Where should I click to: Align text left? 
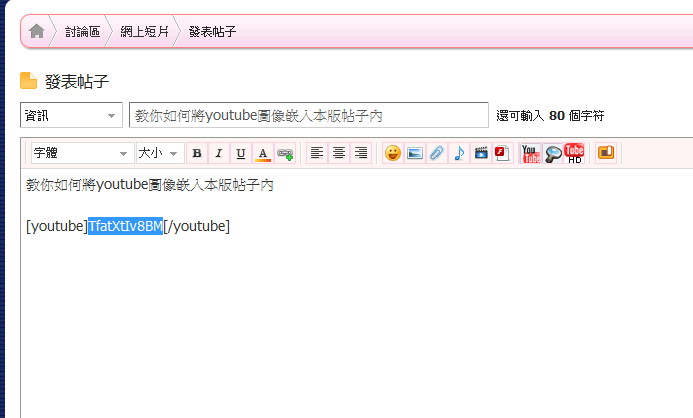click(317, 153)
